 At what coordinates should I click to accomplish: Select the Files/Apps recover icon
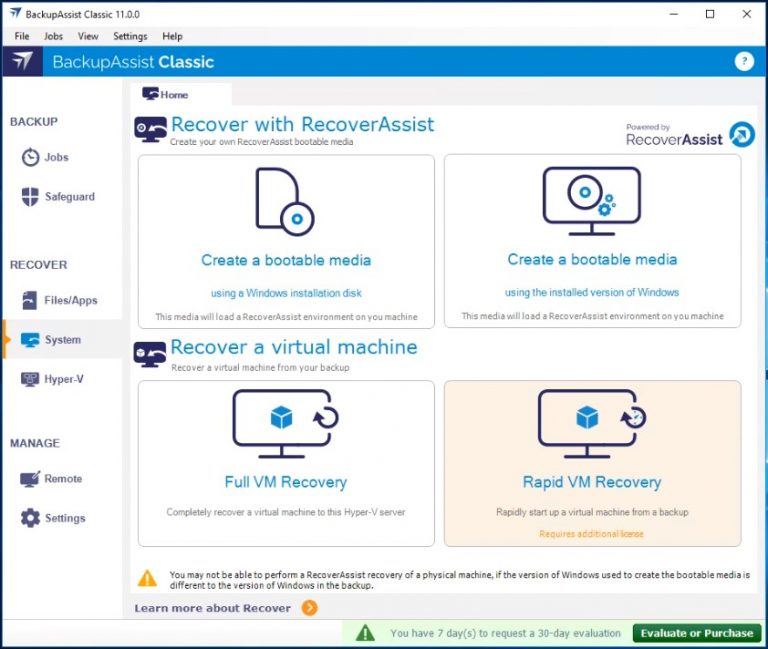[x=30, y=300]
